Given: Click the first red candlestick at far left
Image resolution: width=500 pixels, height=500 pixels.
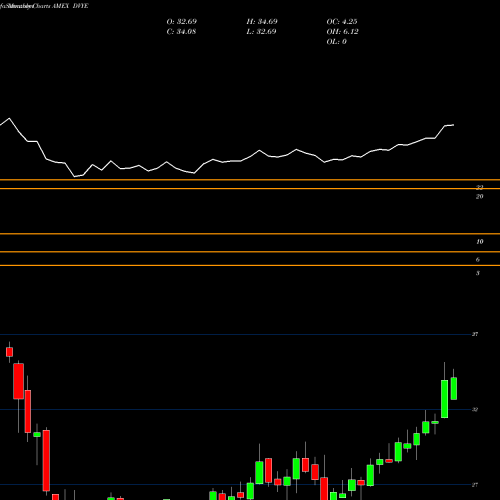Looking at the screenshot, I should point(9,352).
